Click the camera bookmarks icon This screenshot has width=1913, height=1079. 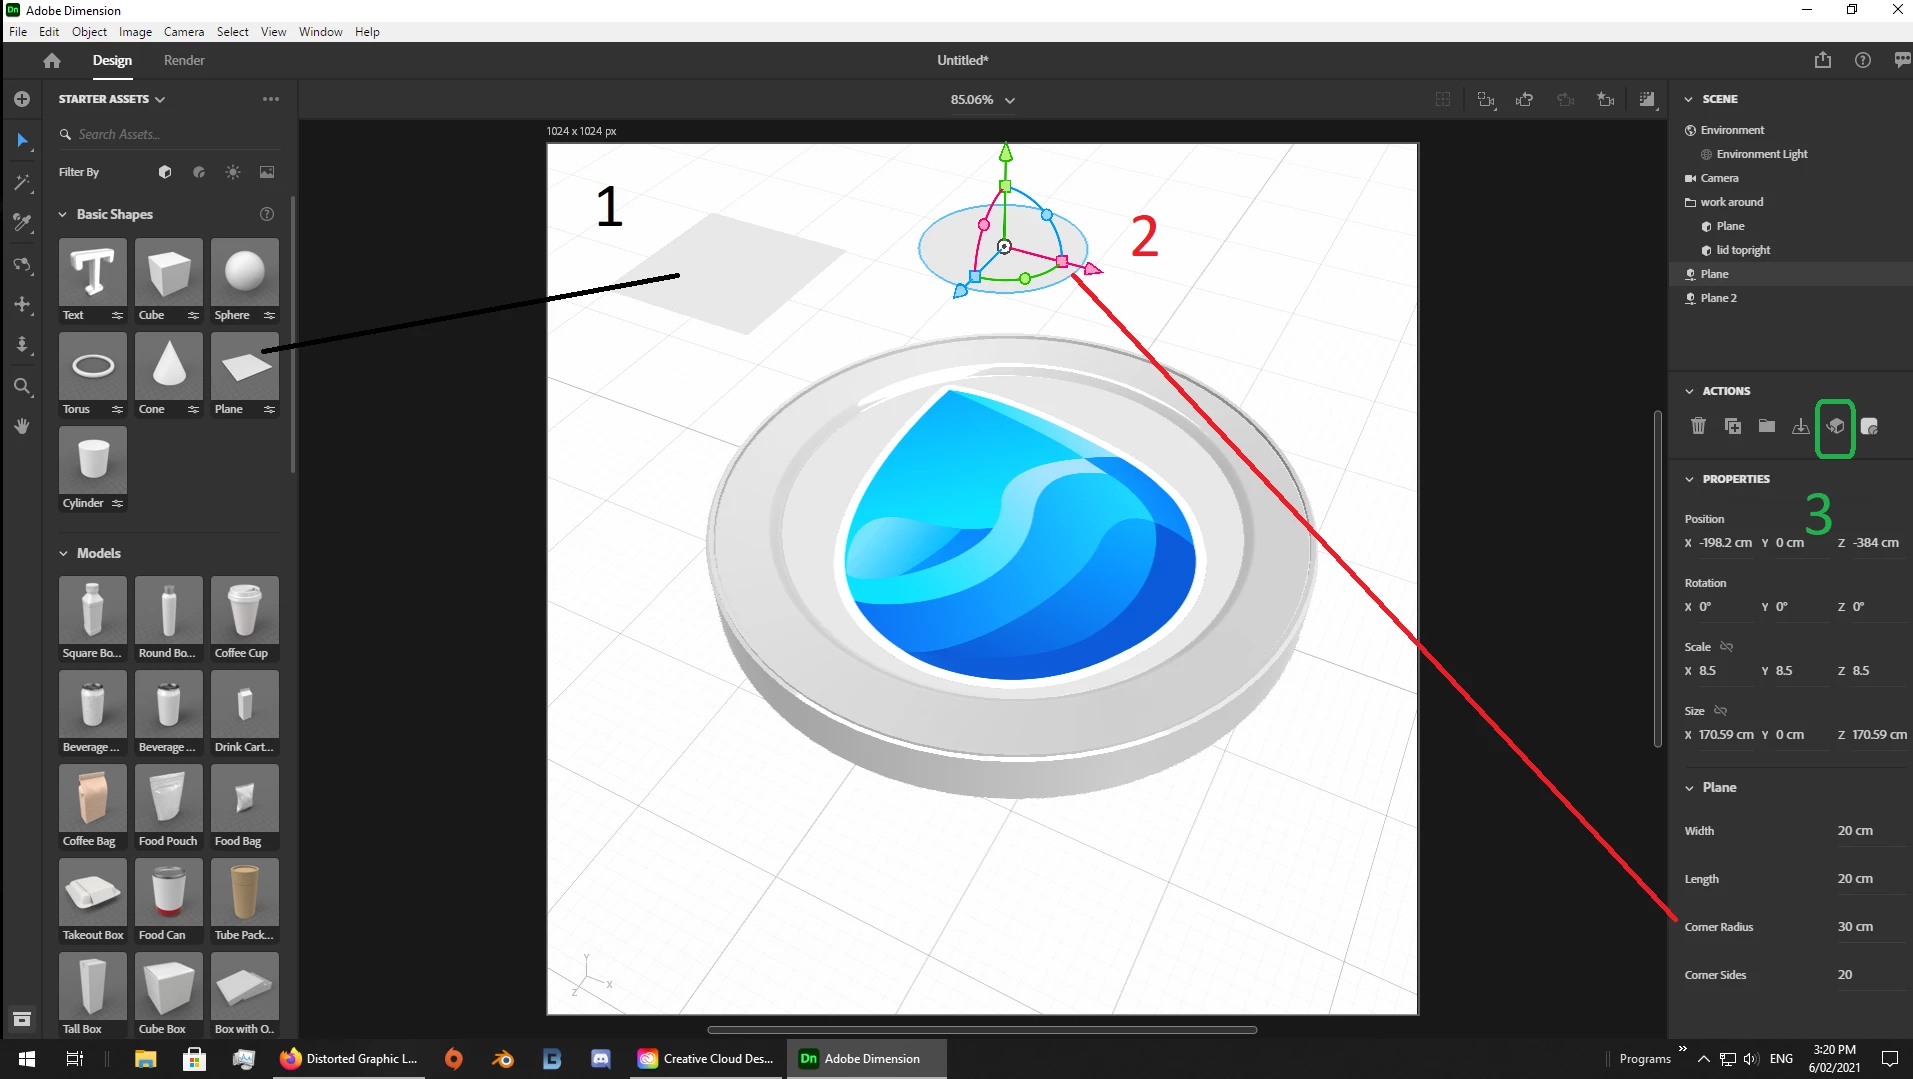click(x=1606, y=100)
